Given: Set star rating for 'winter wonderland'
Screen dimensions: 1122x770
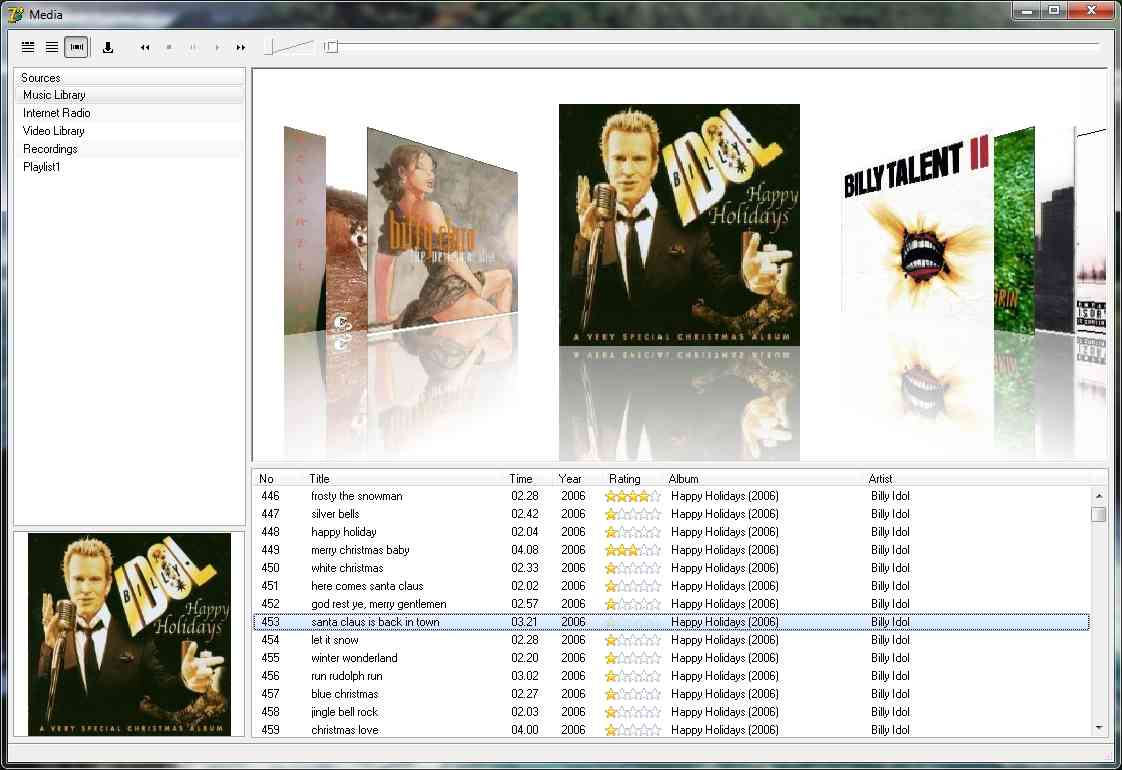Looking at the screenshot, I should [633, 658].
